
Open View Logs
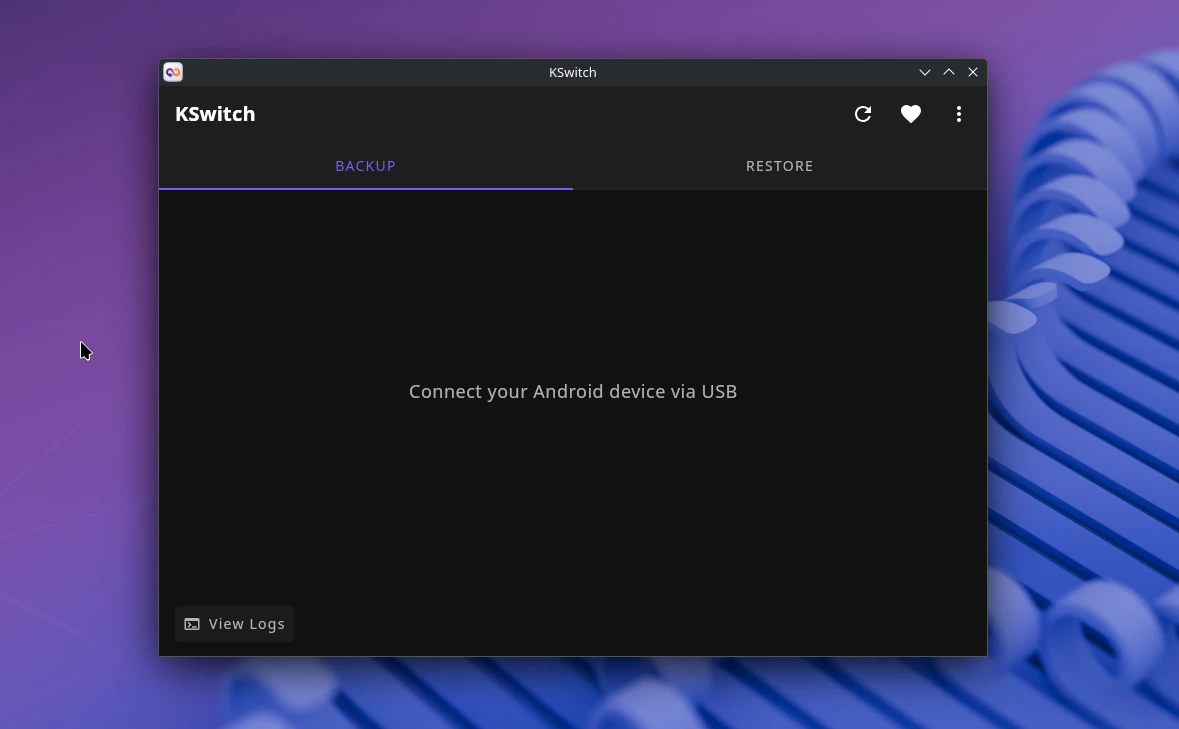pyautogui.click(x=246, y=624)
